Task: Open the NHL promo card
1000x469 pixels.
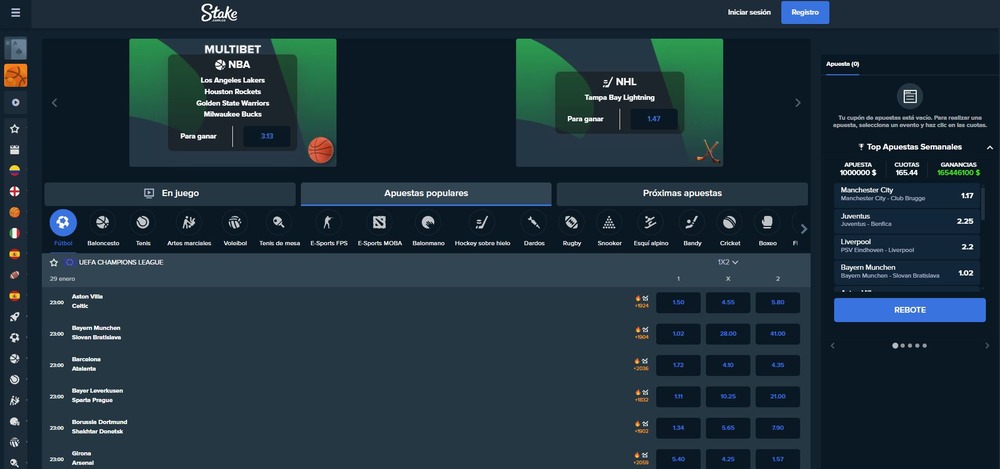Action: (x=619, y=103)
